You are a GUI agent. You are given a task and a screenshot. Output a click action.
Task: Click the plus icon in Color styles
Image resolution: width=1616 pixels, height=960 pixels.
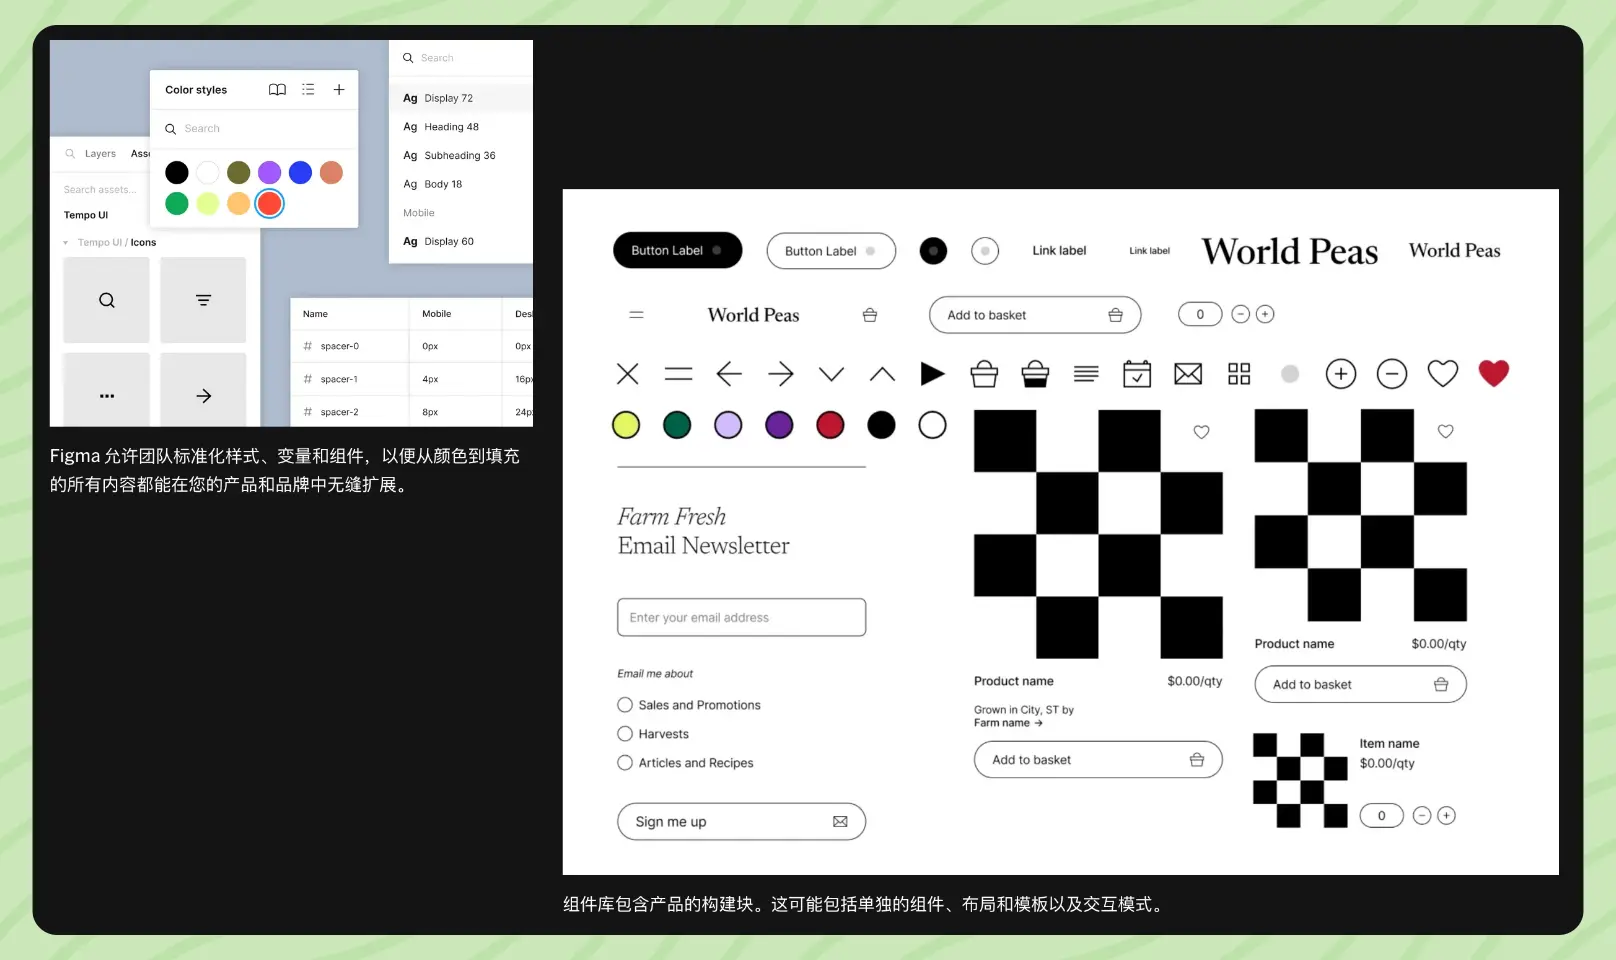[x=339, y=90]
